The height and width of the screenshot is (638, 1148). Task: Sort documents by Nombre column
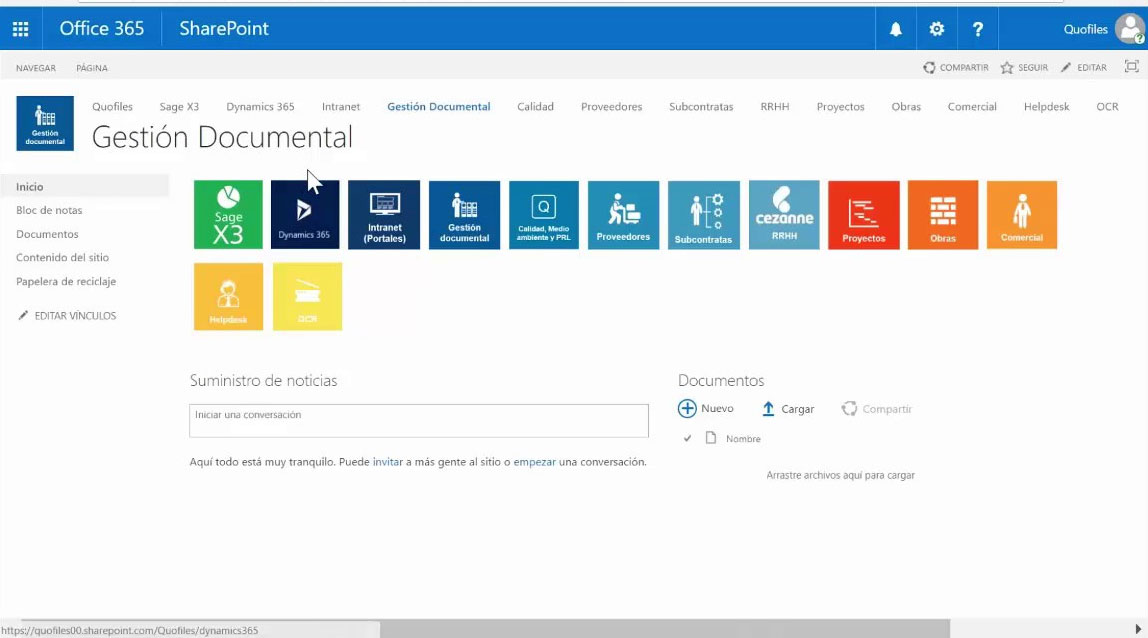pos(743,439)
